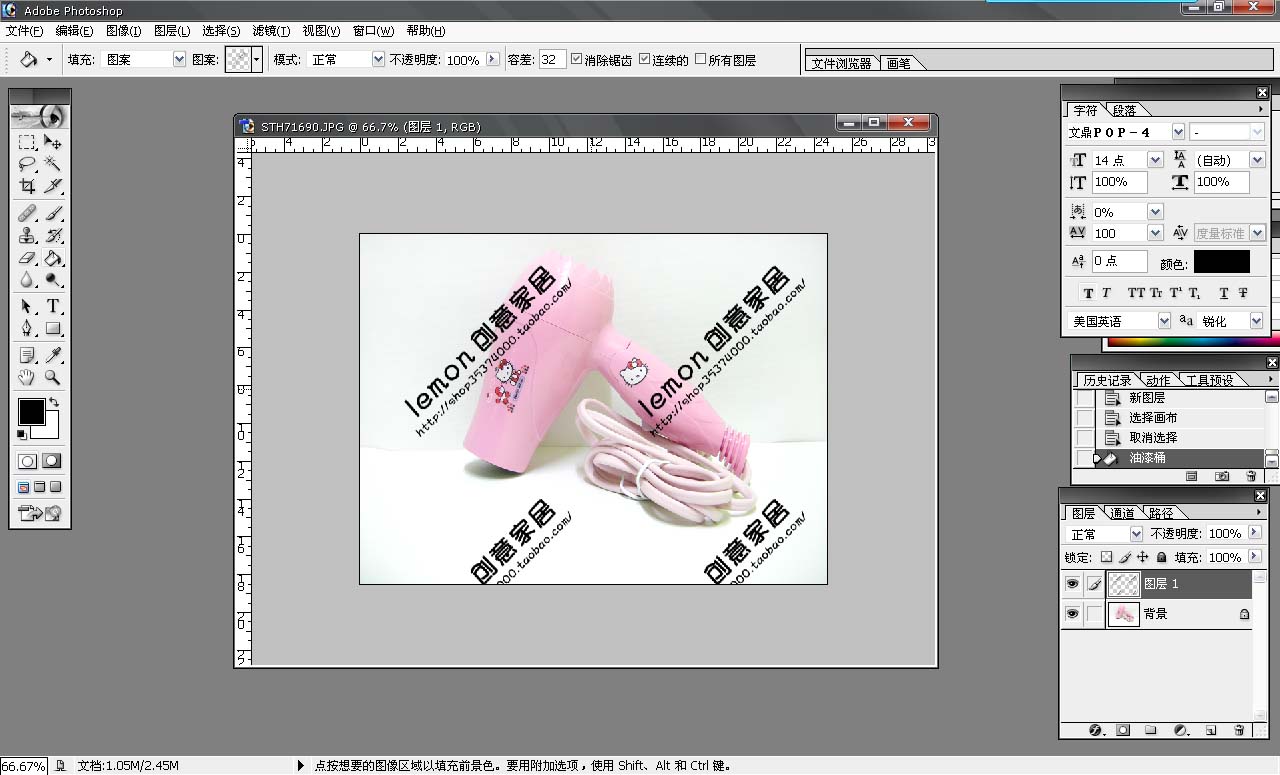This screenshot has height=775, width=1280.
Task: Select the Slice tool
Action: (x=53, y=186)
